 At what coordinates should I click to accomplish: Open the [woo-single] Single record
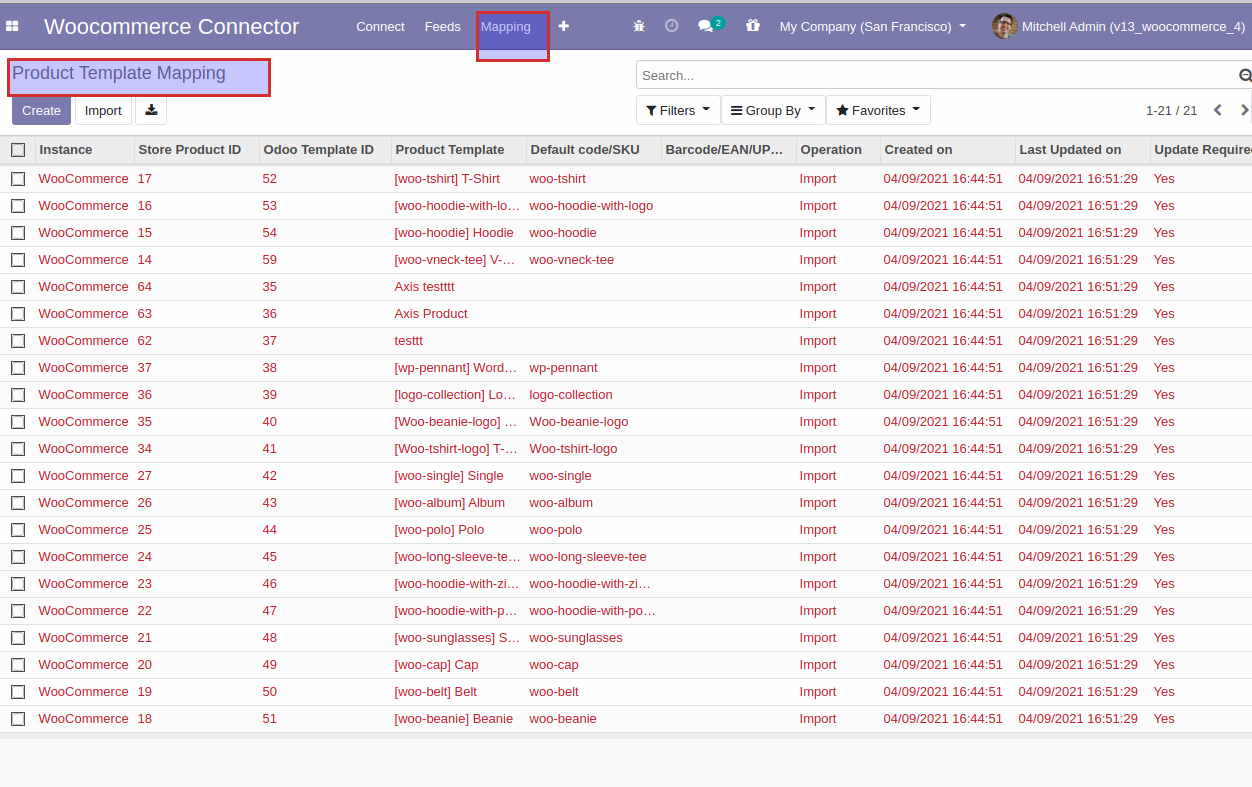click(449, 476)
